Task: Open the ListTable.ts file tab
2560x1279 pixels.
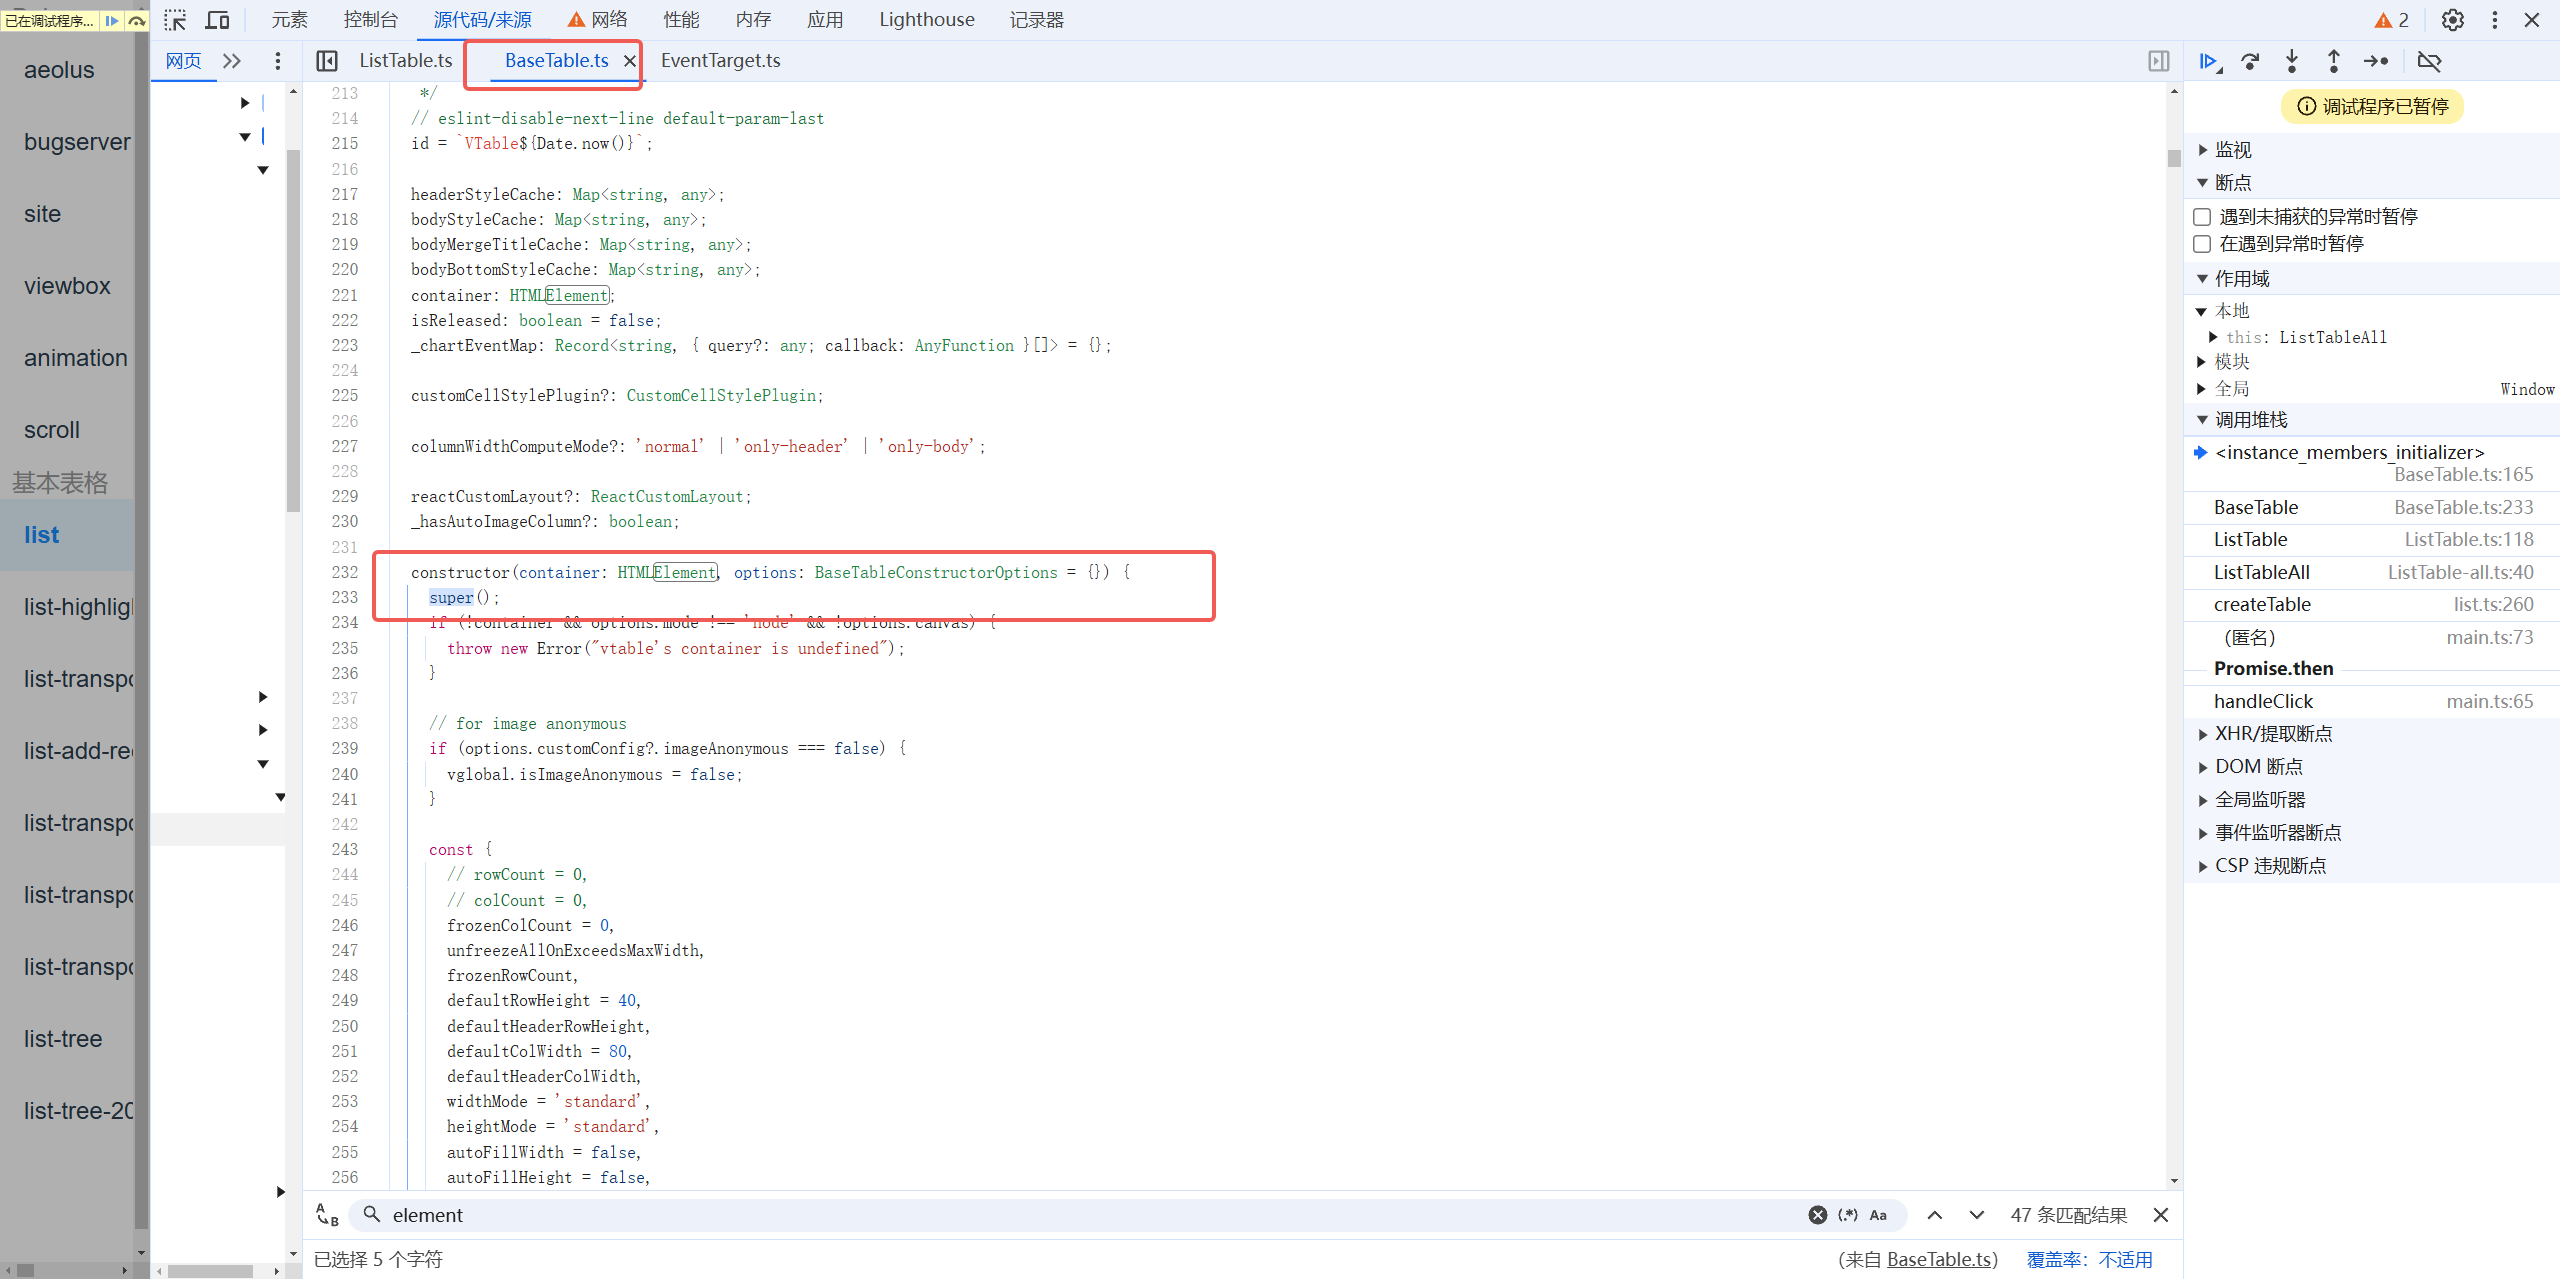Action: coord(405,61)
